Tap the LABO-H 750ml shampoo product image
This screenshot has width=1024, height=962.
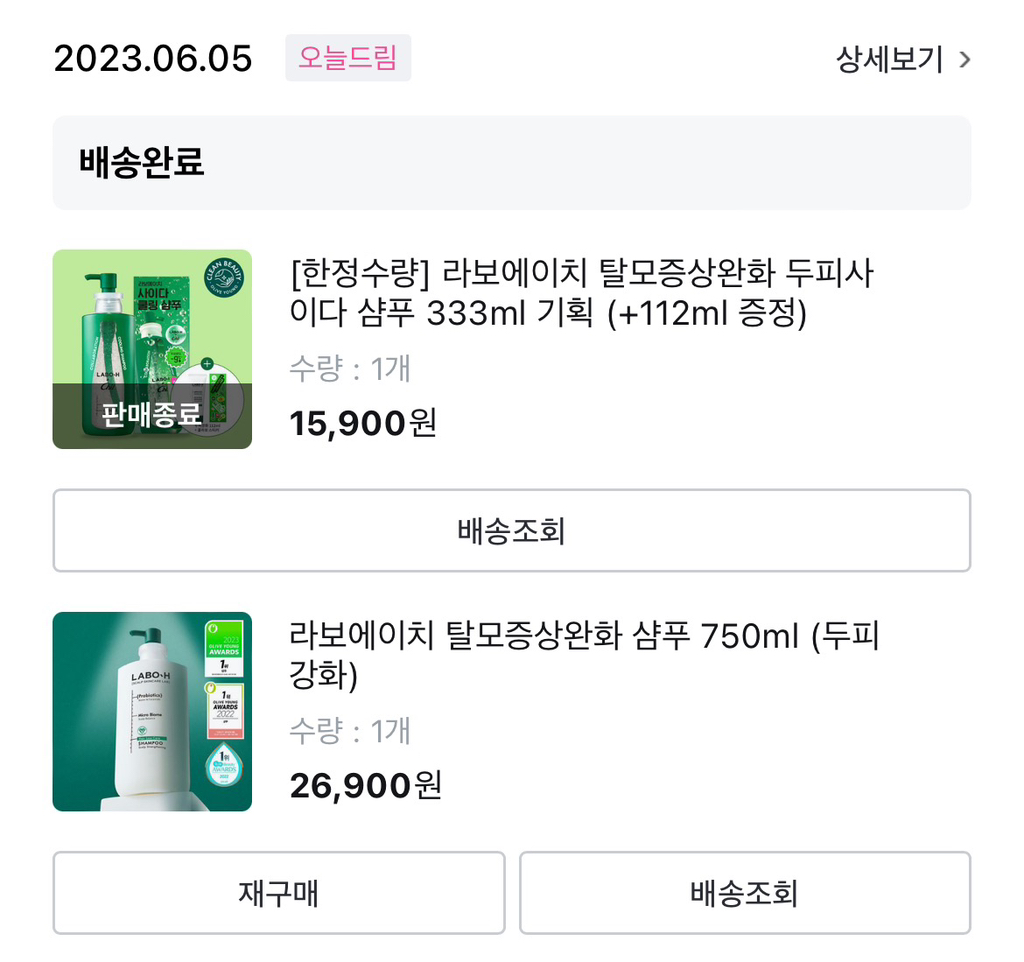151,712
